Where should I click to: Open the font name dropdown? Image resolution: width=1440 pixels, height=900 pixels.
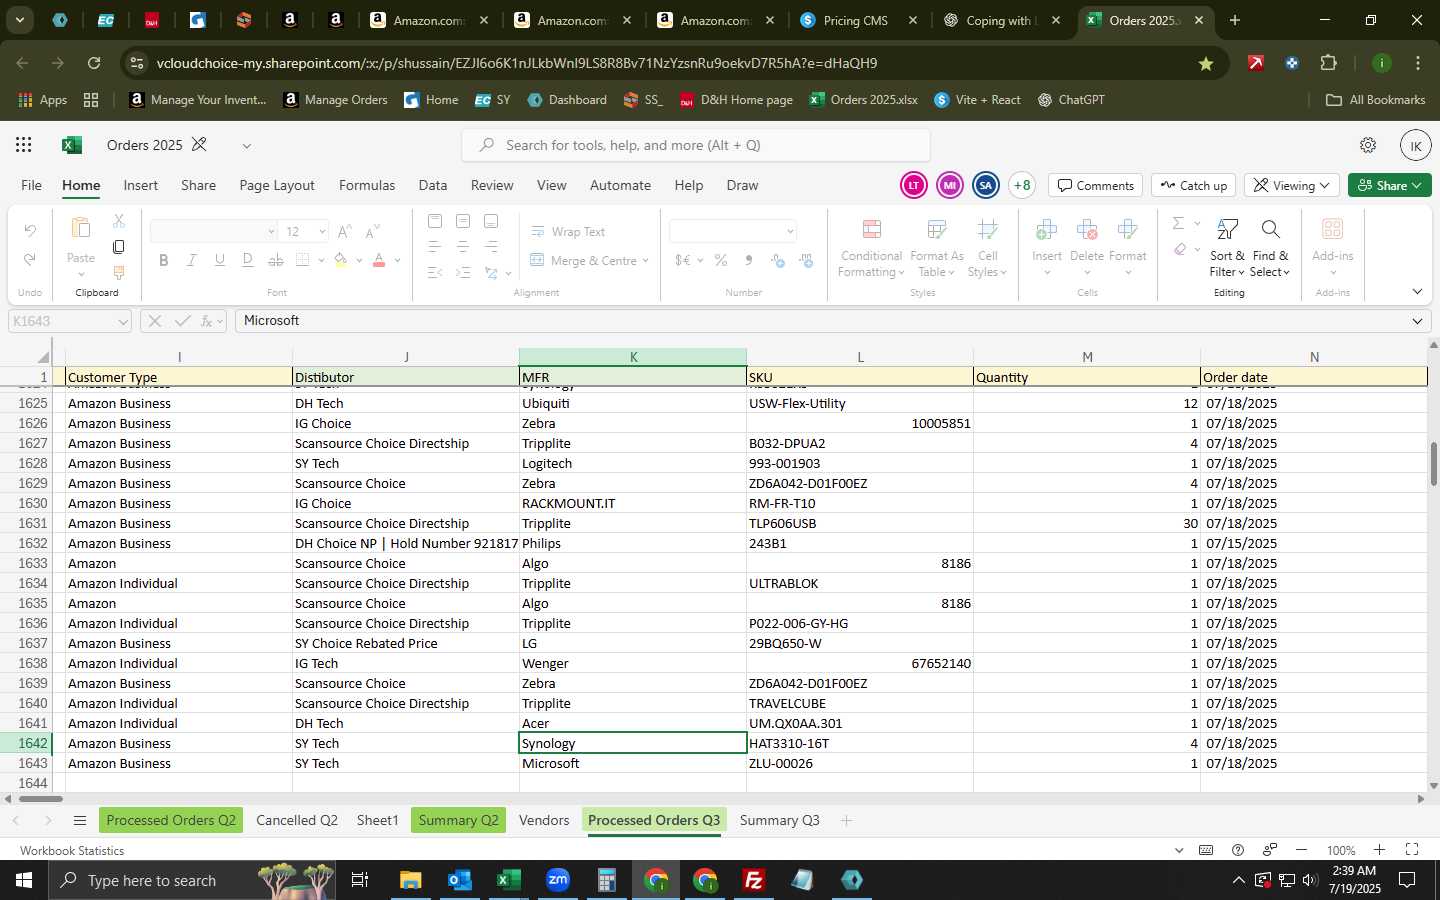[x=271, y=231]
